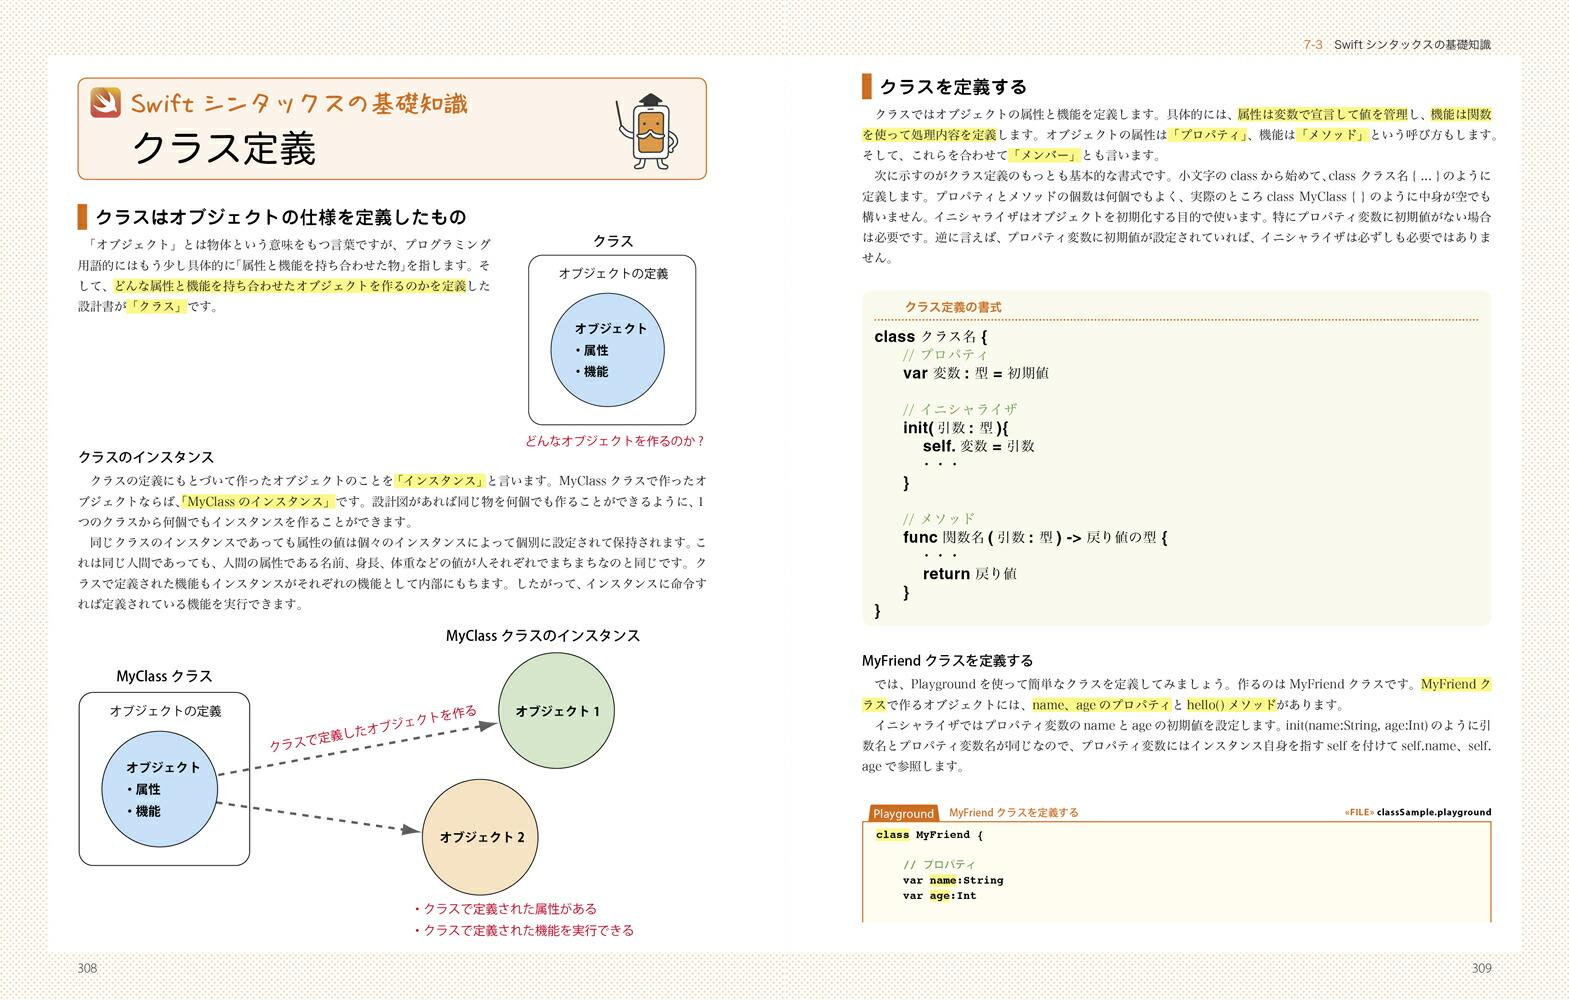Select black subheading MyFriend クラスを定義する
This screenshot has width=1569, height=1000.
pyautogui.click(x=948, y=661)
